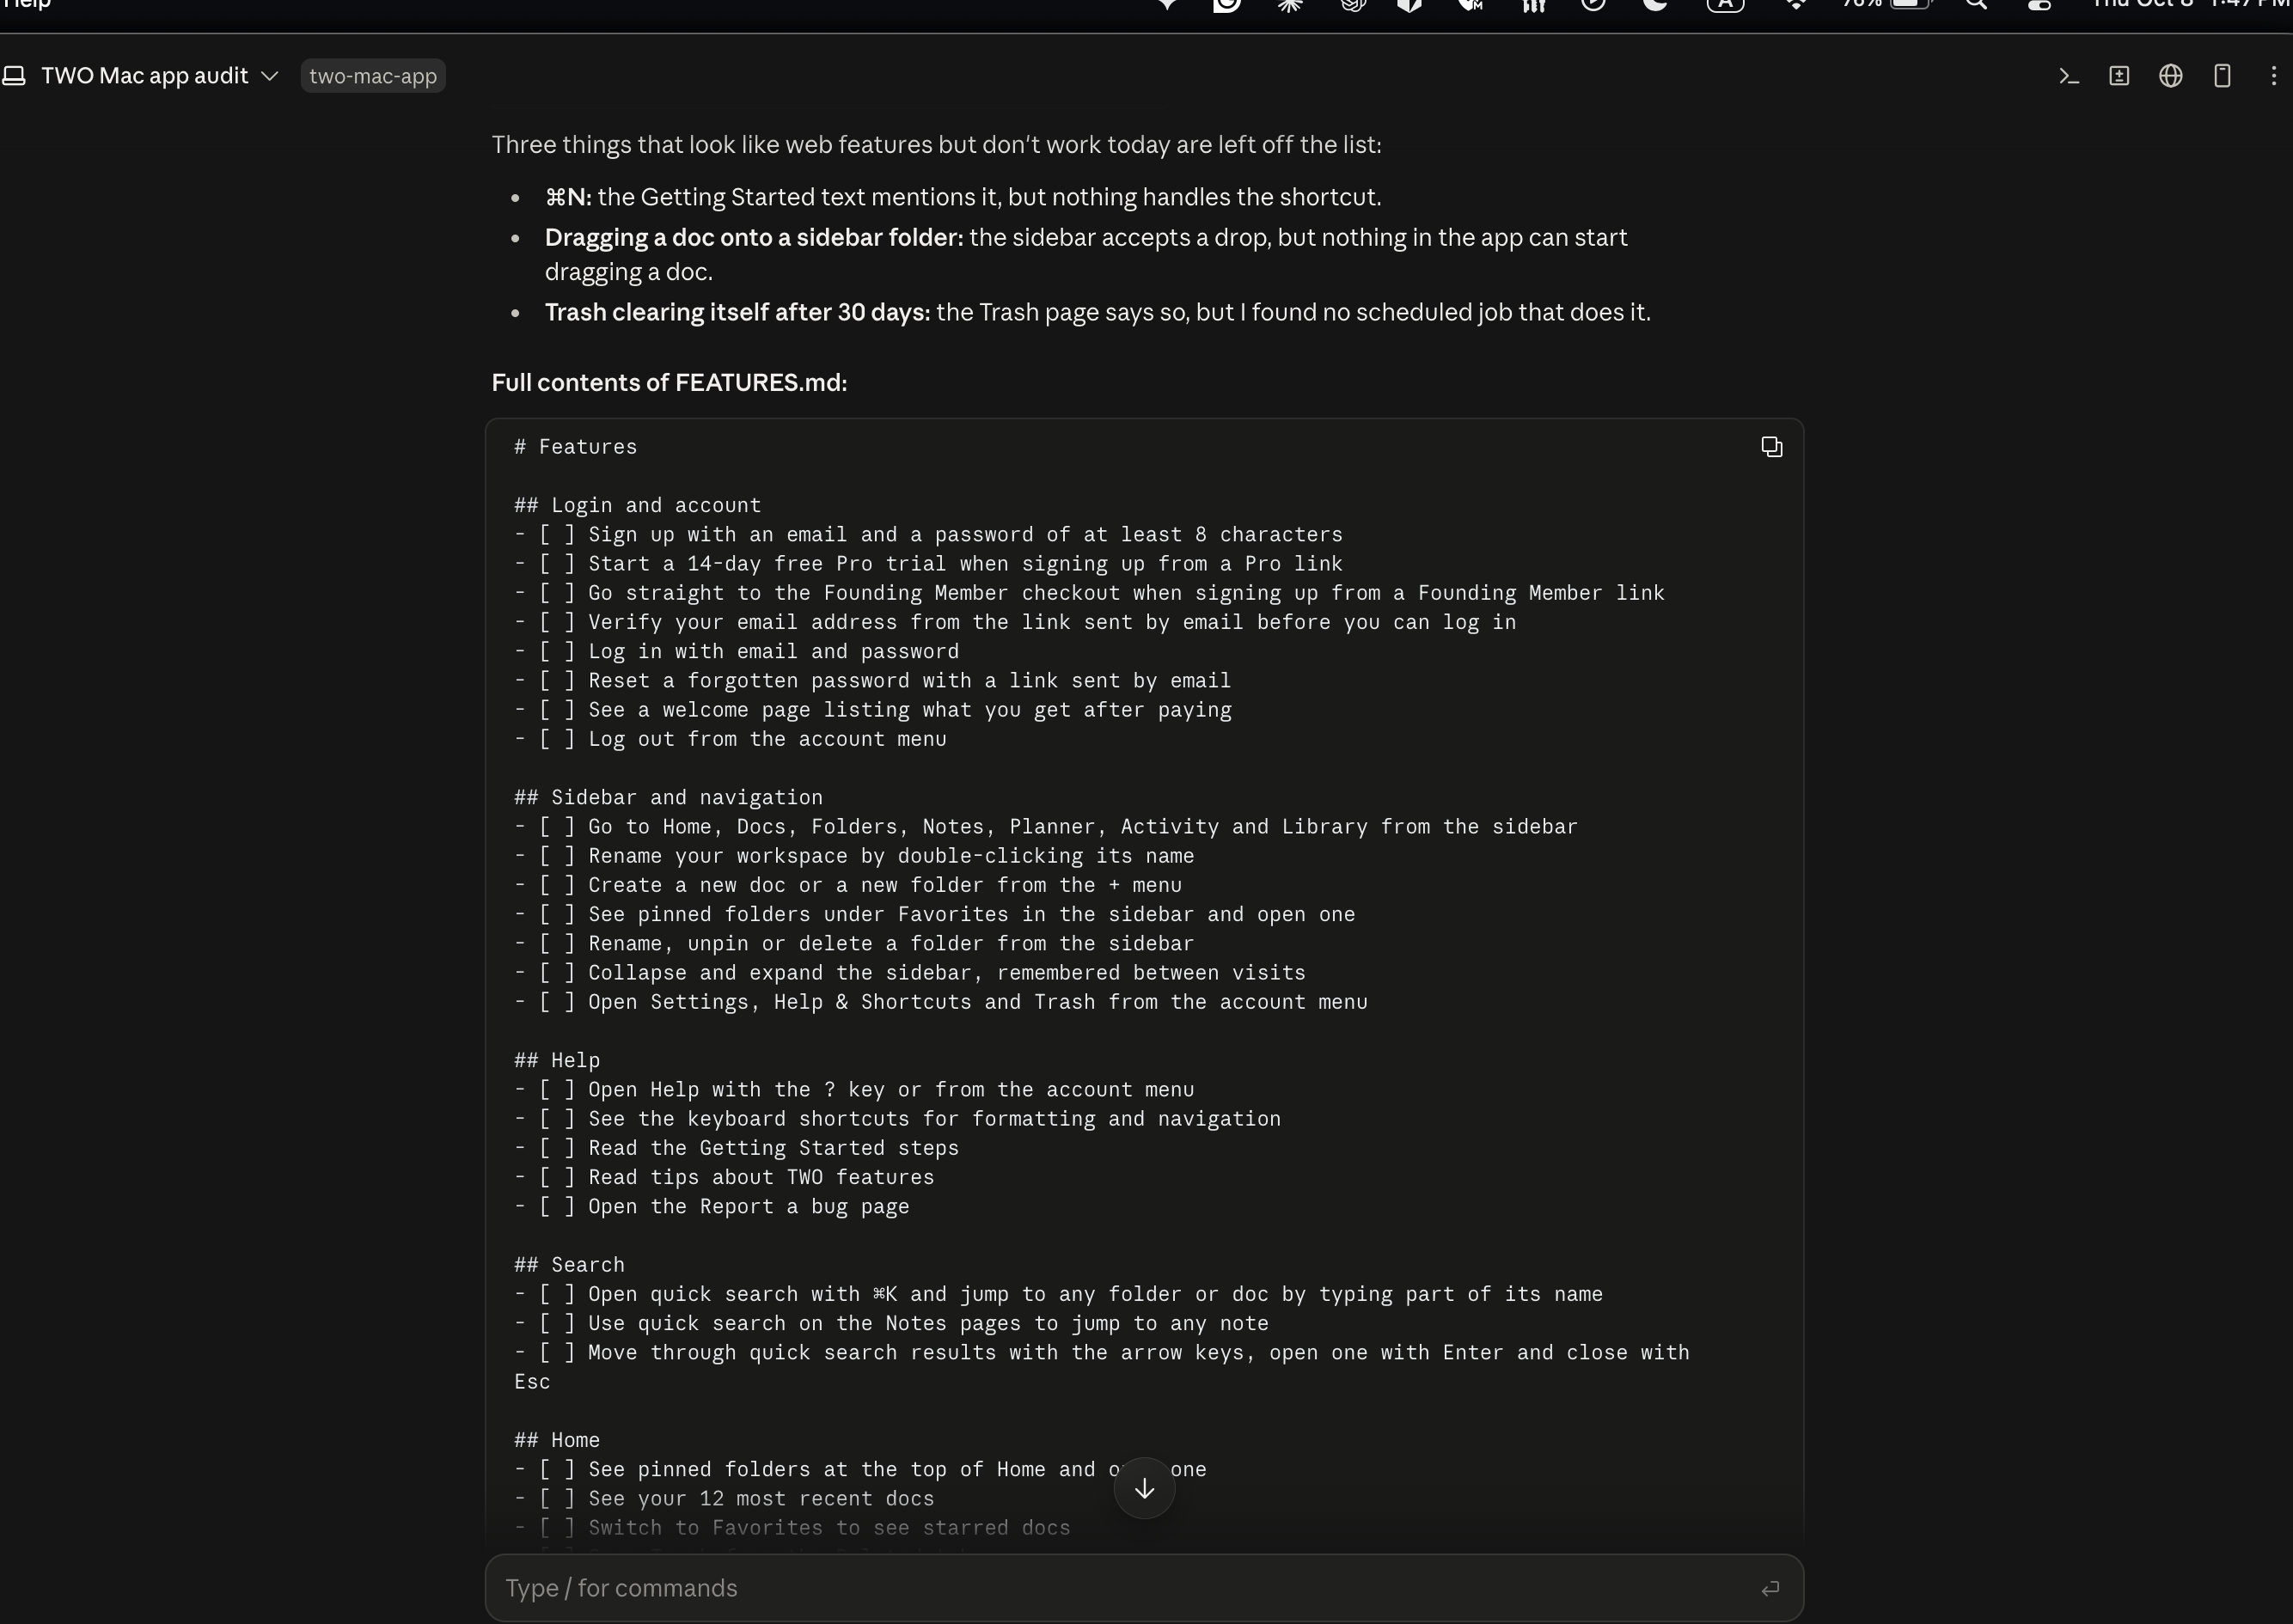Click "Collapse and expand the sidebar" line
Viewport: 2293px width, 1624px height.
point(909,973)
